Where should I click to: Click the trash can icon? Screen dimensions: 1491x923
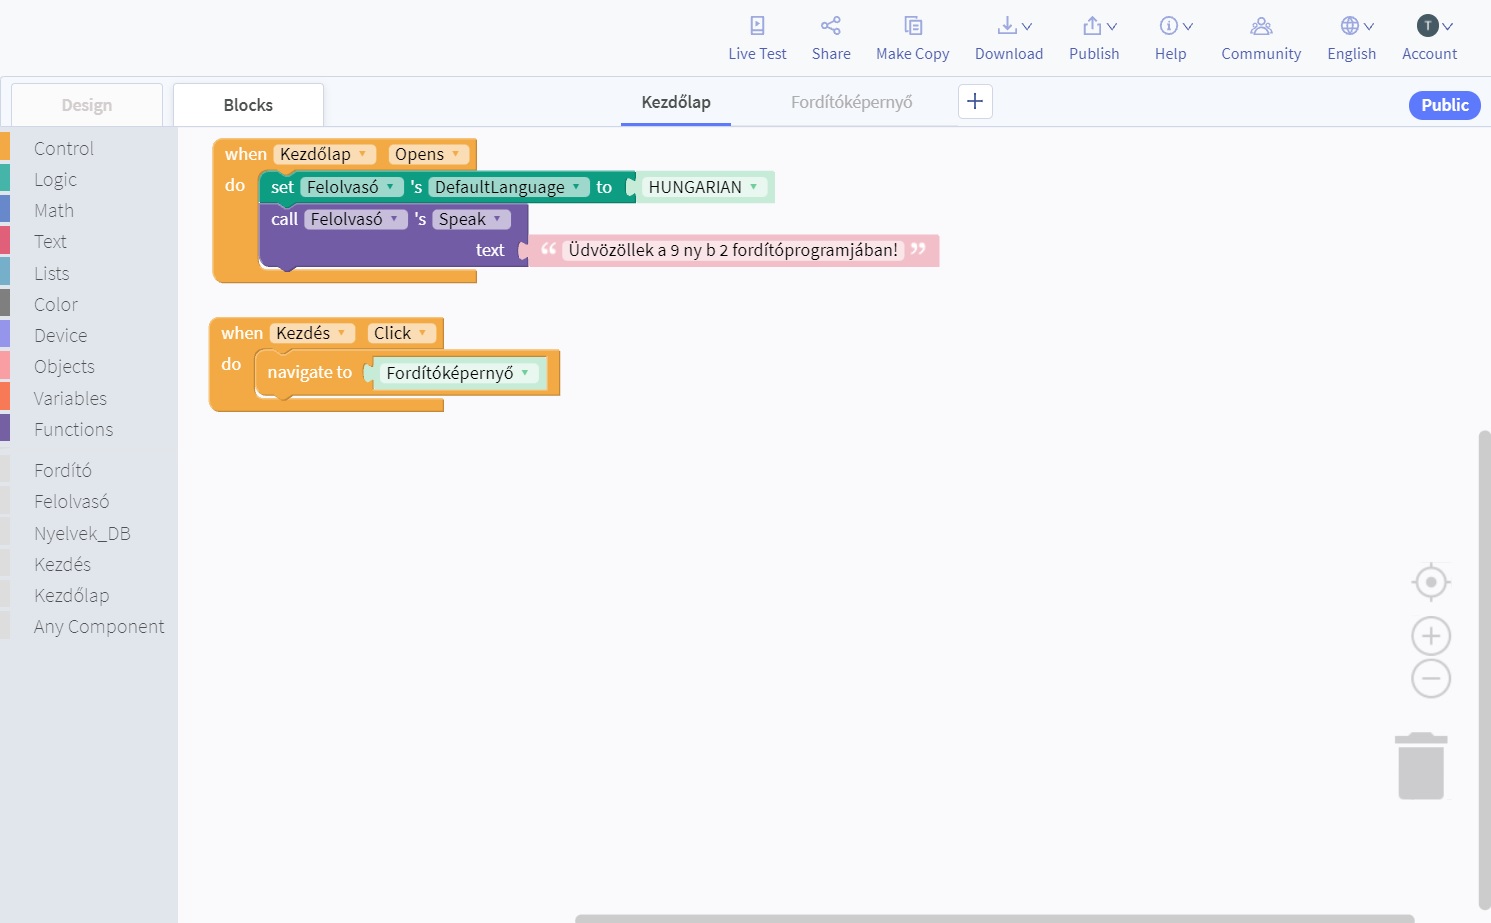click(1420, 766)
